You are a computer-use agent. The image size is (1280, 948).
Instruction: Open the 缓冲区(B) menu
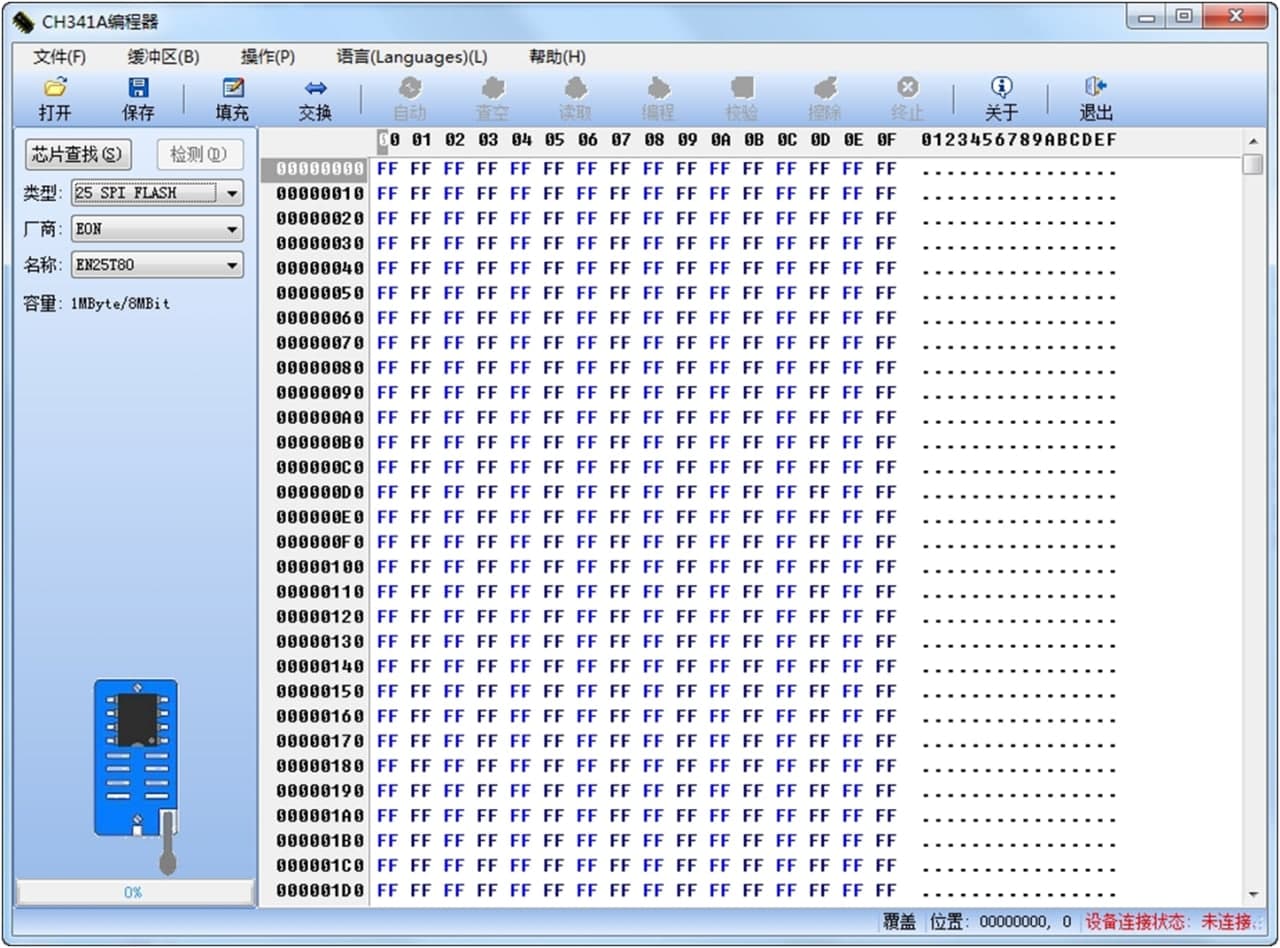(x=164, y=57)
